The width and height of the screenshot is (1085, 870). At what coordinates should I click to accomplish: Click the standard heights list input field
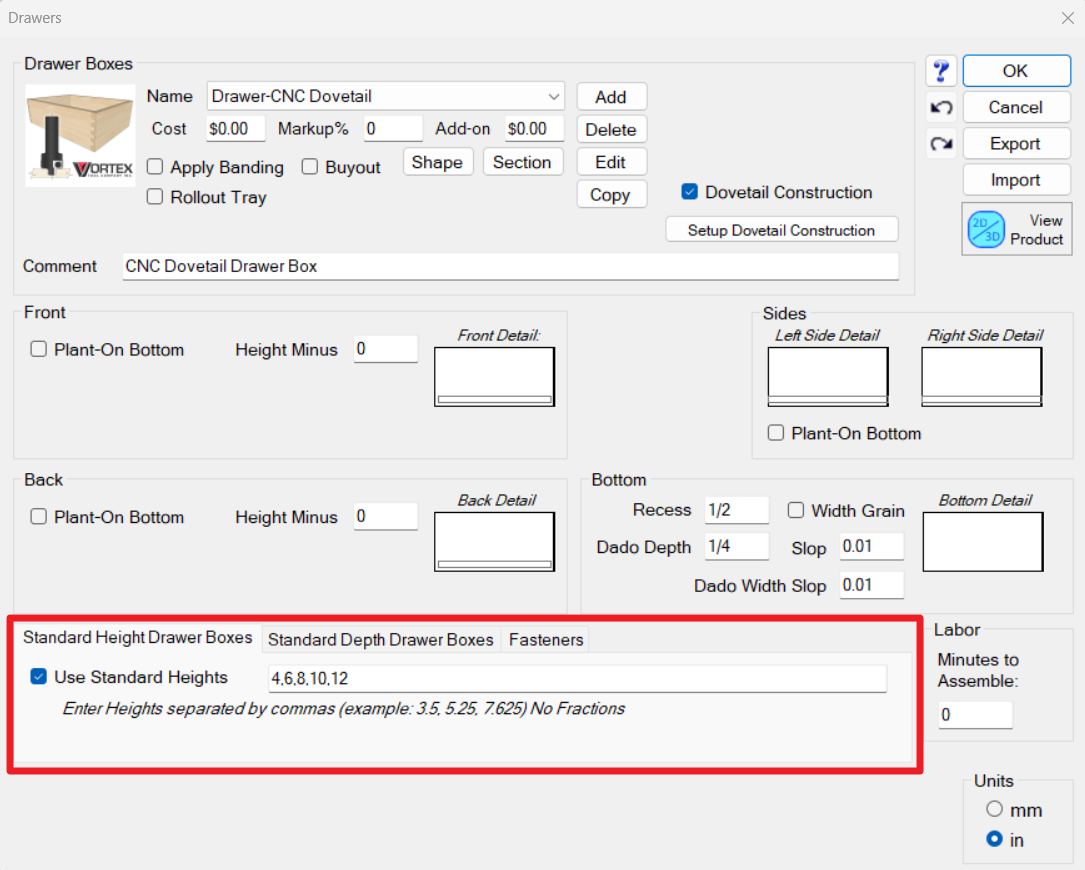click(x=577, y=679)
